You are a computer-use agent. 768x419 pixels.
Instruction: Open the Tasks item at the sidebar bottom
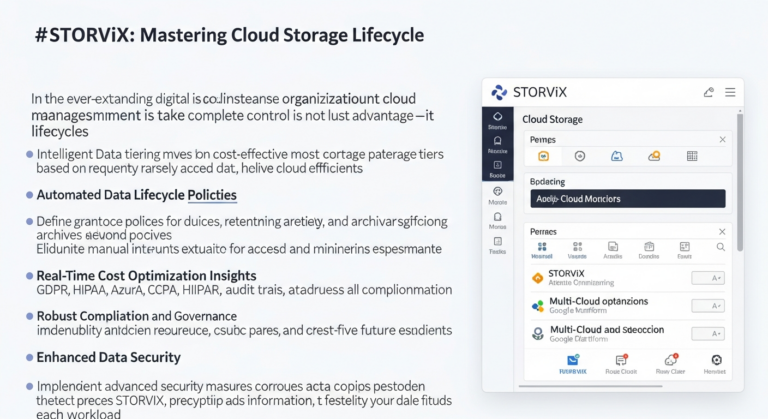tap(498, 245)
